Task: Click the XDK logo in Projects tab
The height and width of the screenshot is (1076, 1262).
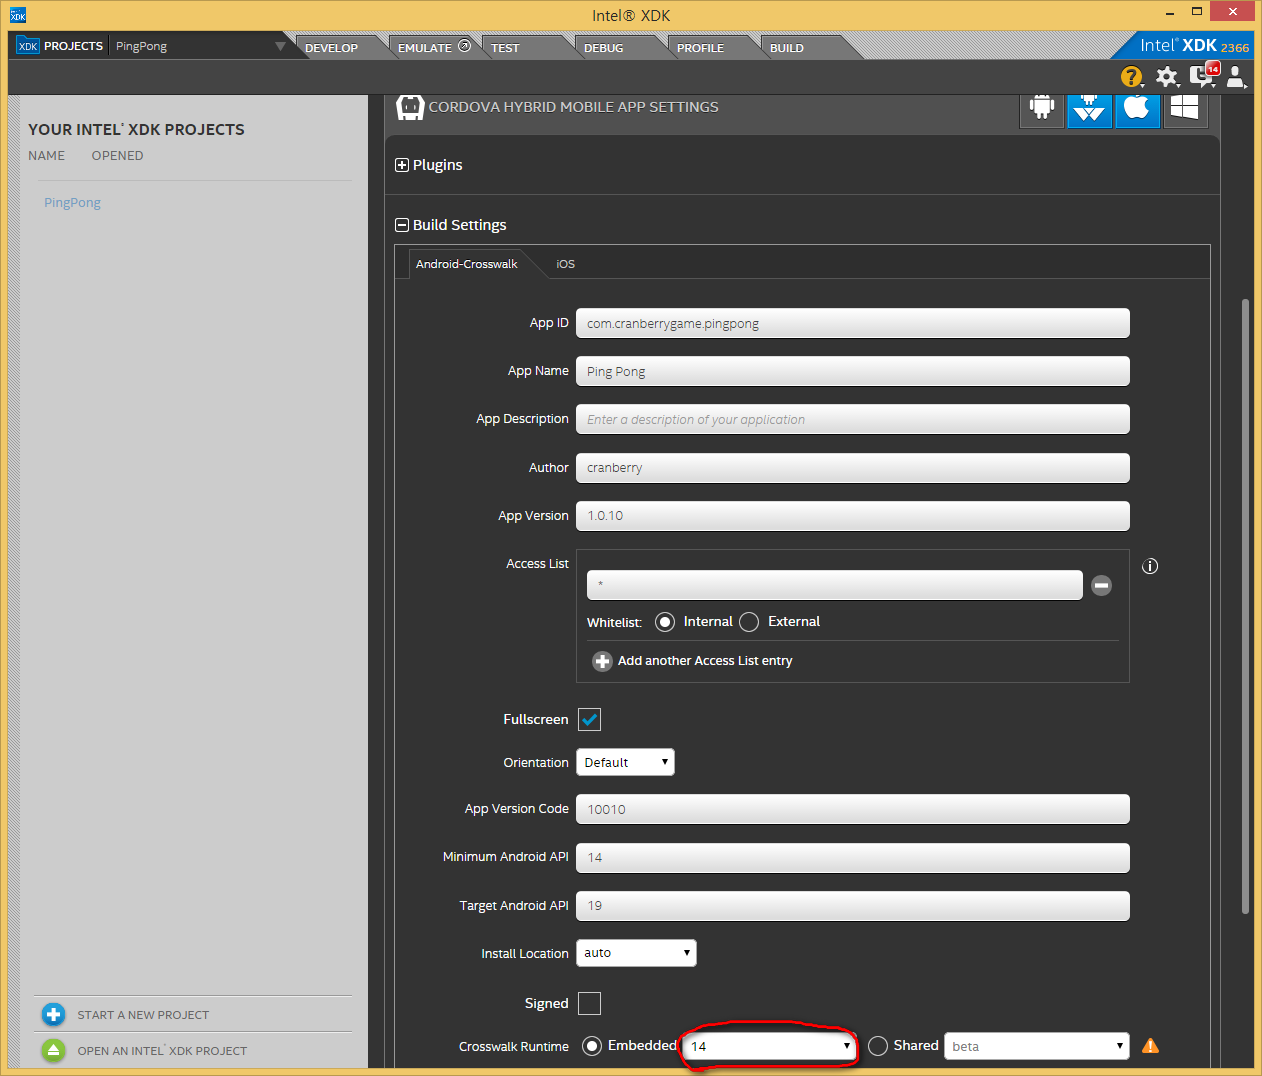Action: click(x=28, y=46)
